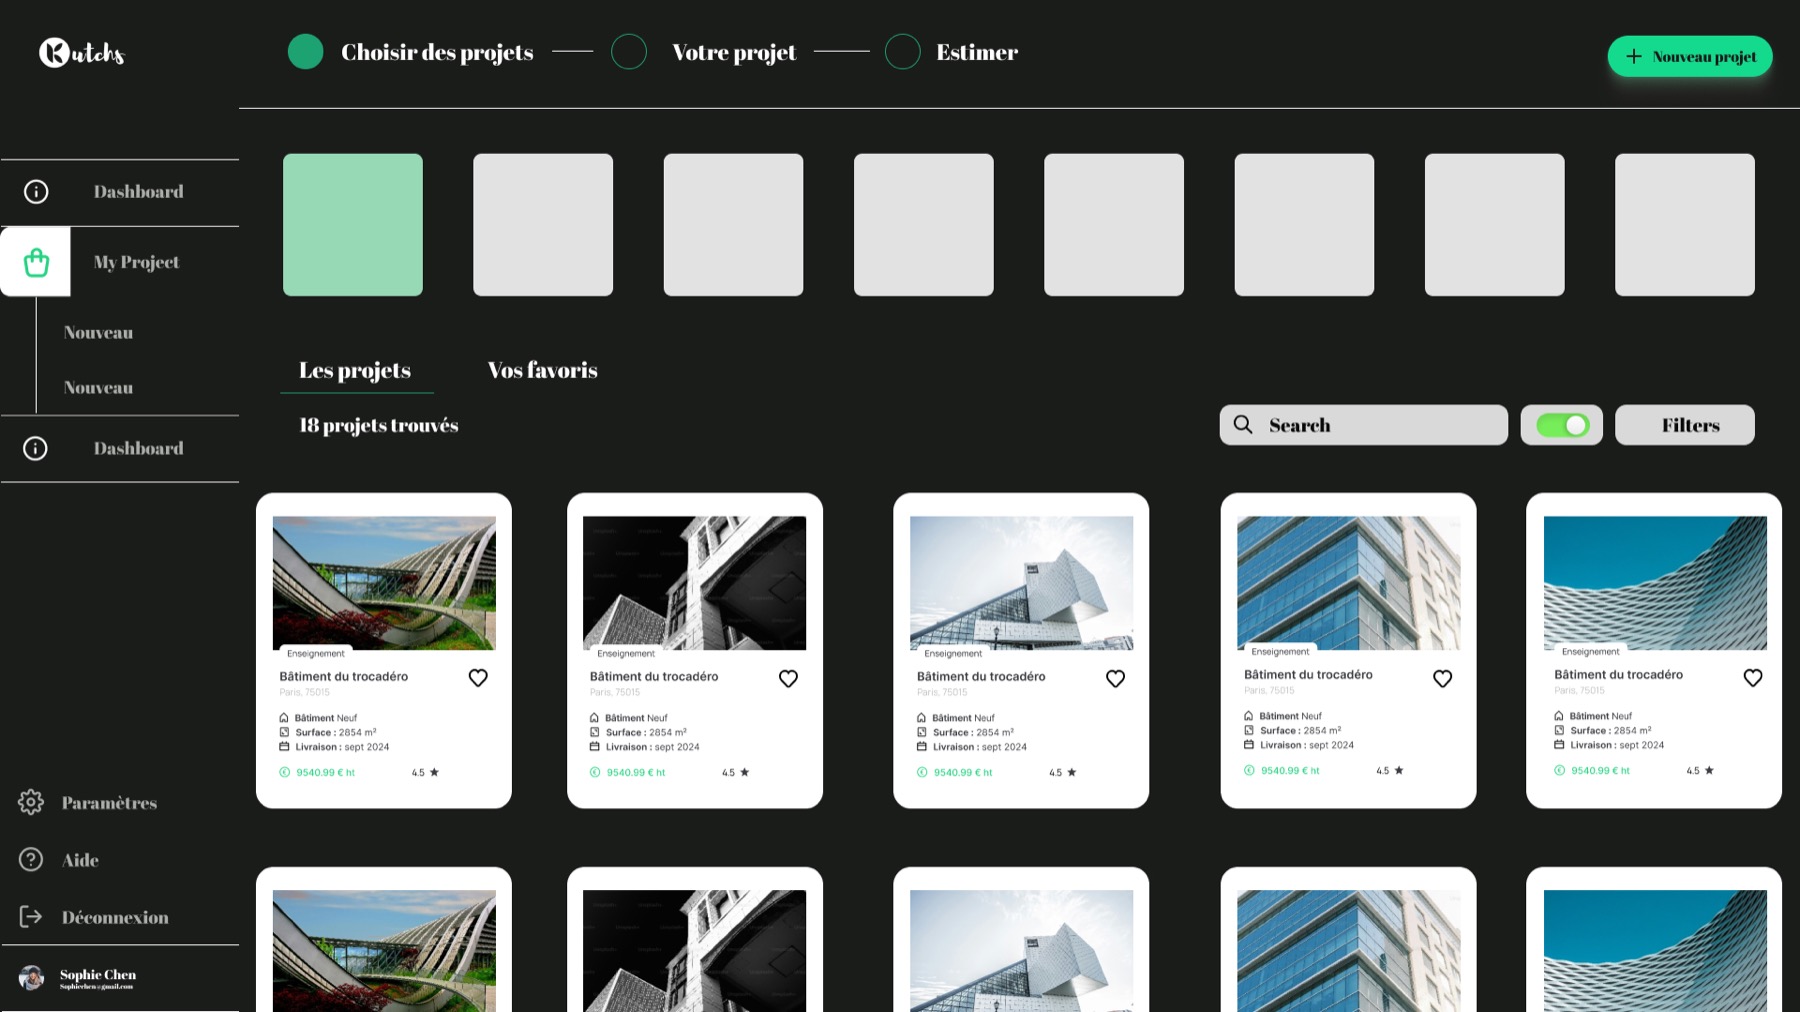Open the Filters button
Screen dimensions: 1800x1012
coord(1685,425)
